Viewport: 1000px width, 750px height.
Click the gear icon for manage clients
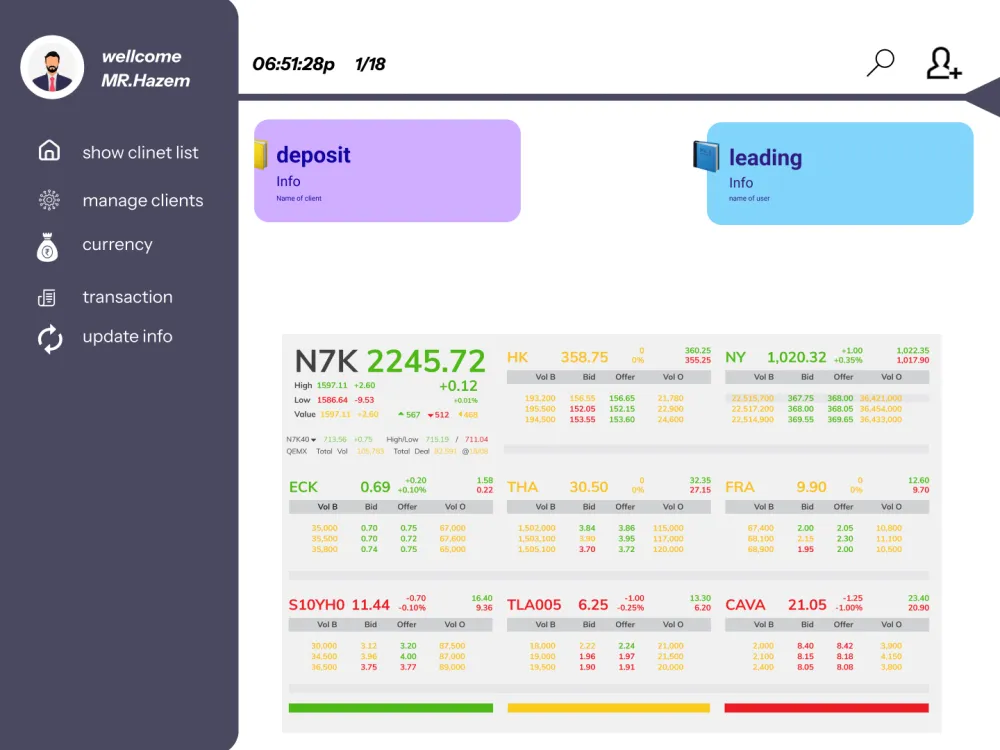coord(49,200)
